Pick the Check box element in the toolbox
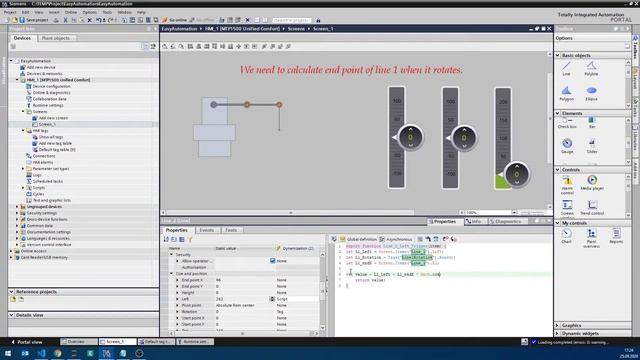 point(567,123)
